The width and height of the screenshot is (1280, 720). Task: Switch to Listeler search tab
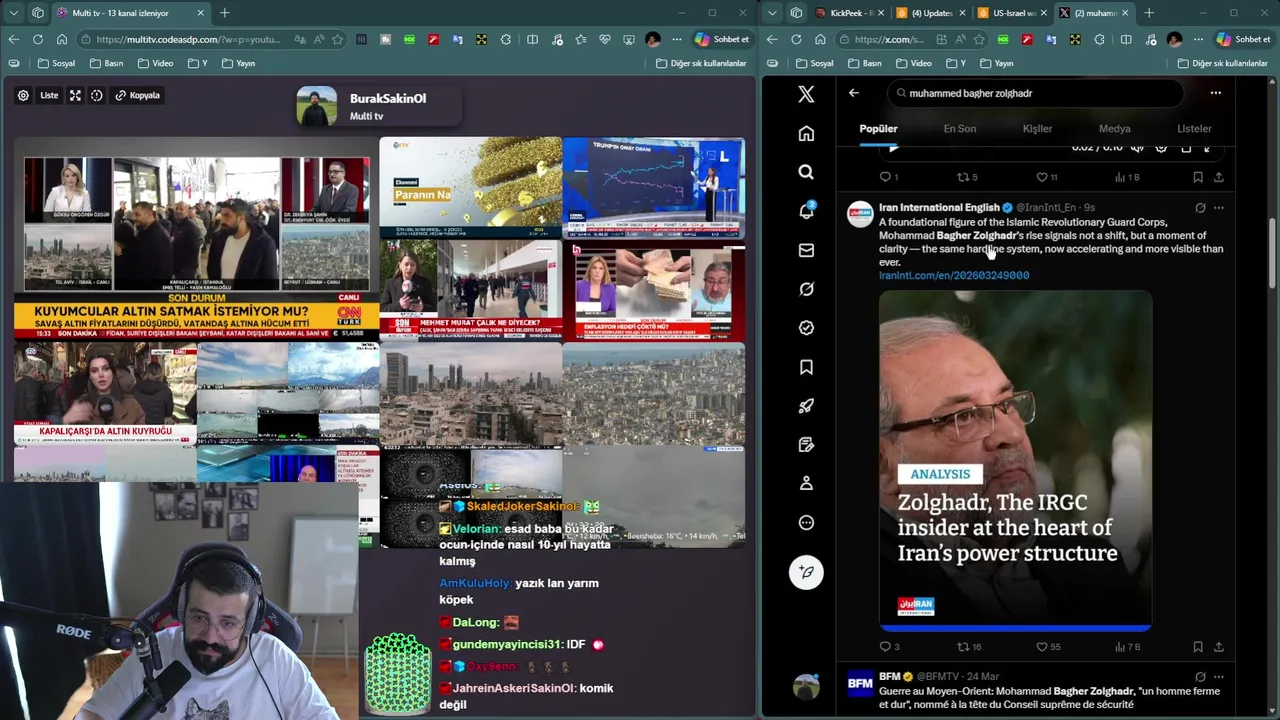(x=1194, y=128)
